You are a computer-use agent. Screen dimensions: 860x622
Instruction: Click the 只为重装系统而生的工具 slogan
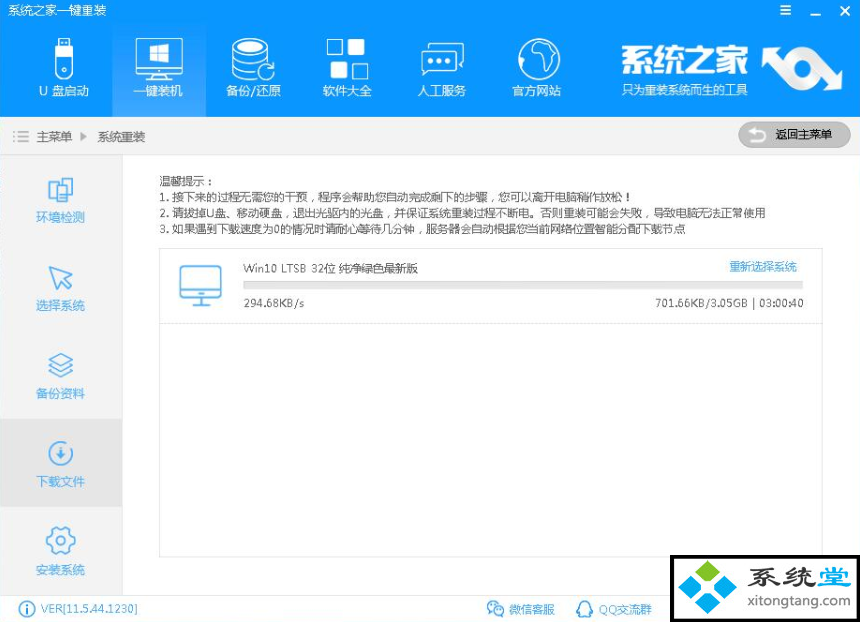[684, 89]
